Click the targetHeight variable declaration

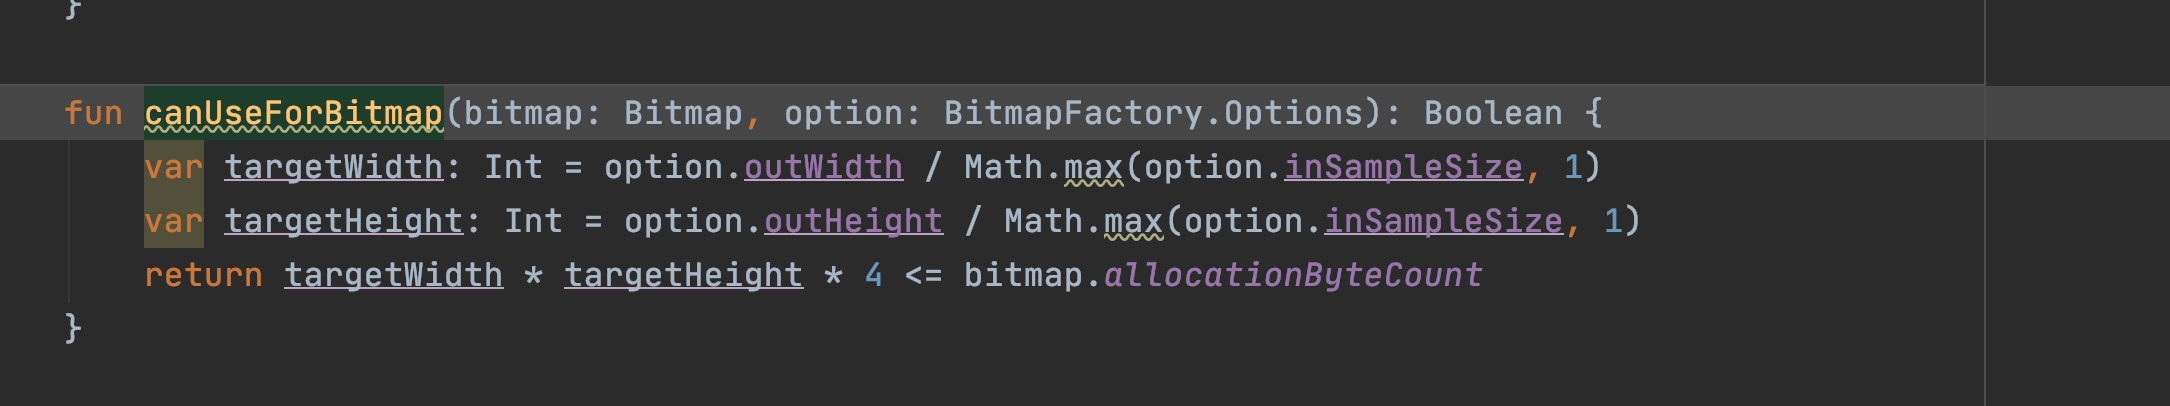coord(343,221)
